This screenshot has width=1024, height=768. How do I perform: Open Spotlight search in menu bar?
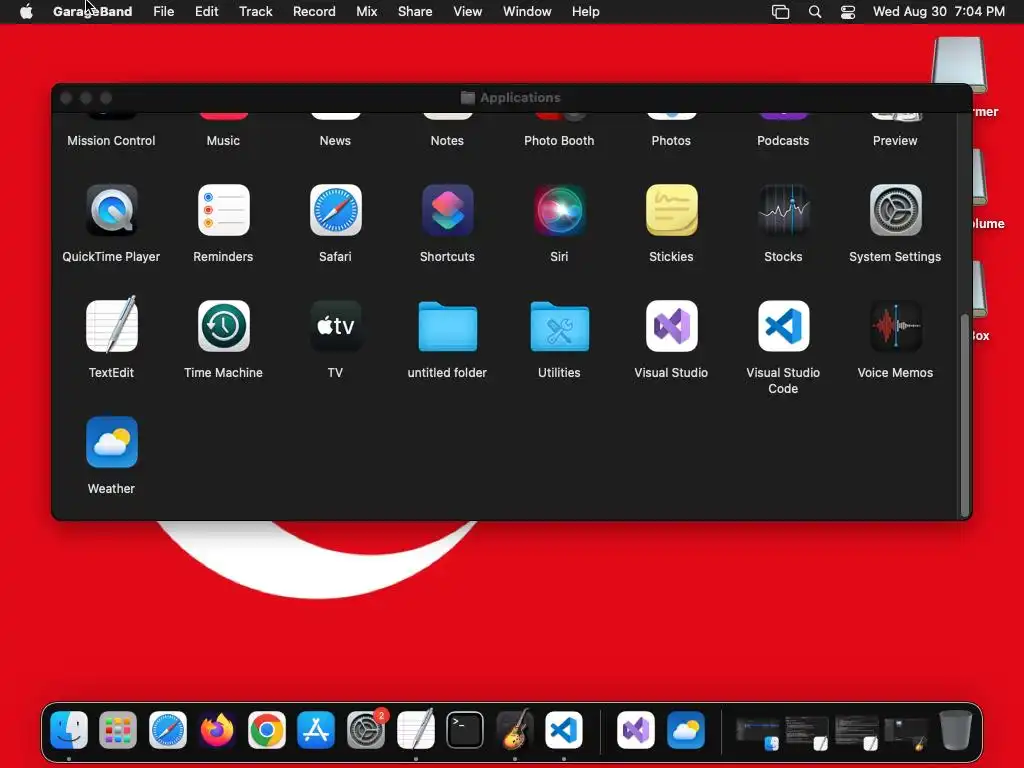[814, 11]
